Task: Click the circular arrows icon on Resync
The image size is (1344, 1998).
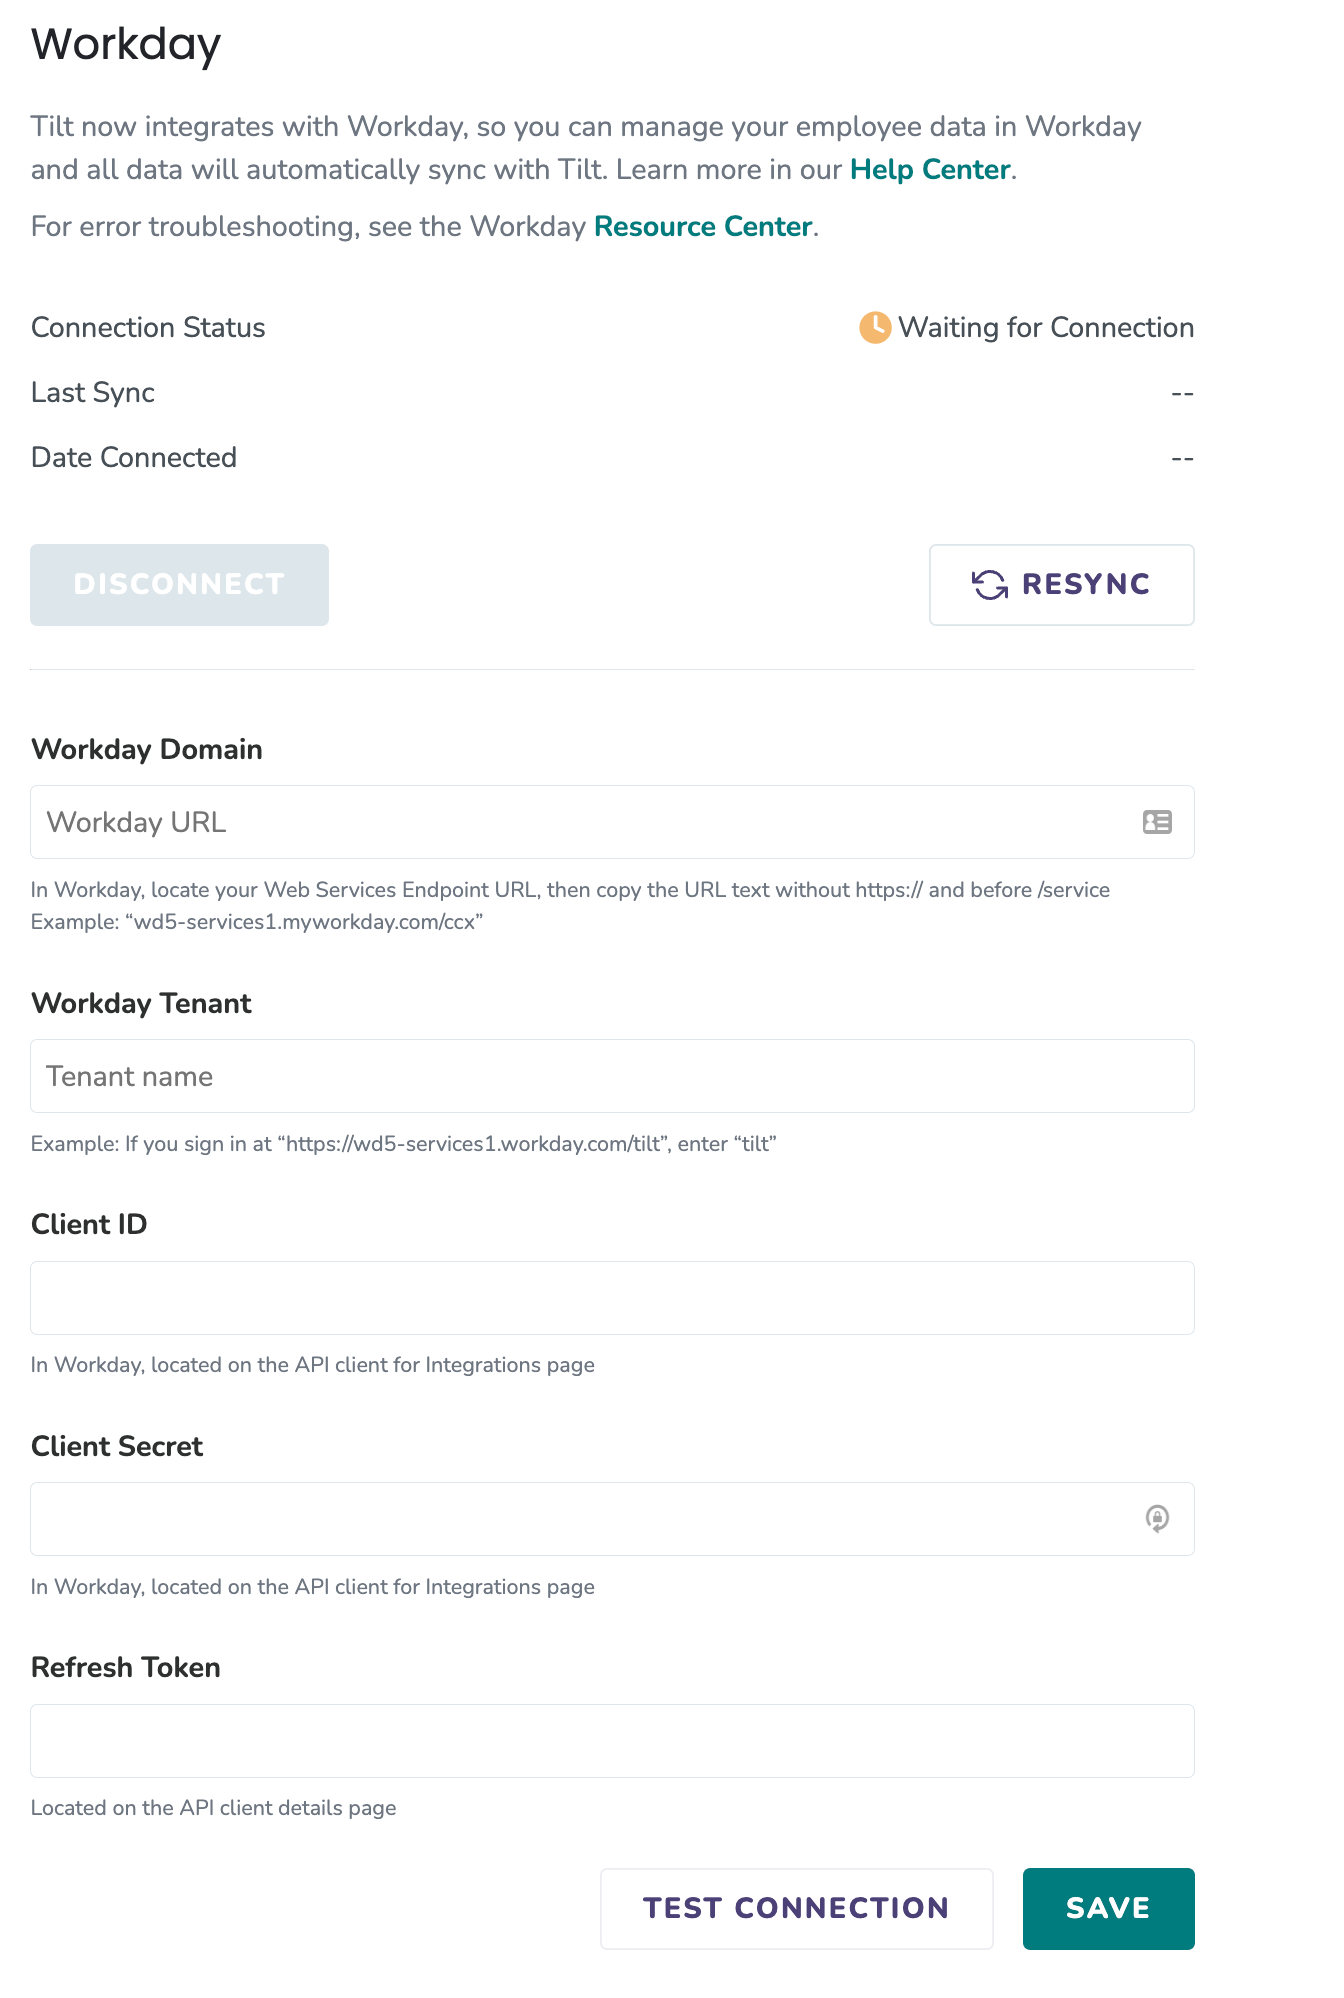Action: pos(990,585)
